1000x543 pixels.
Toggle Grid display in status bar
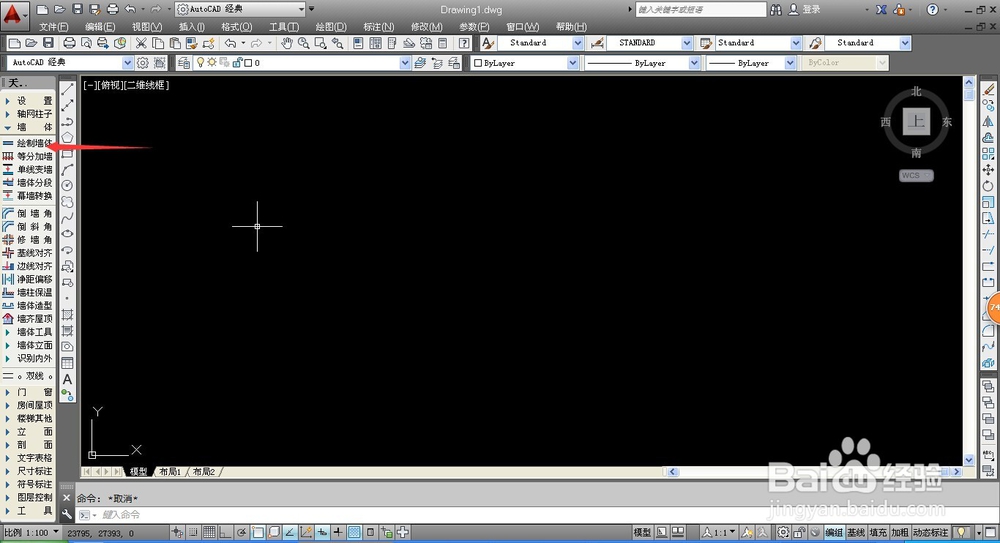click(209, 532)
